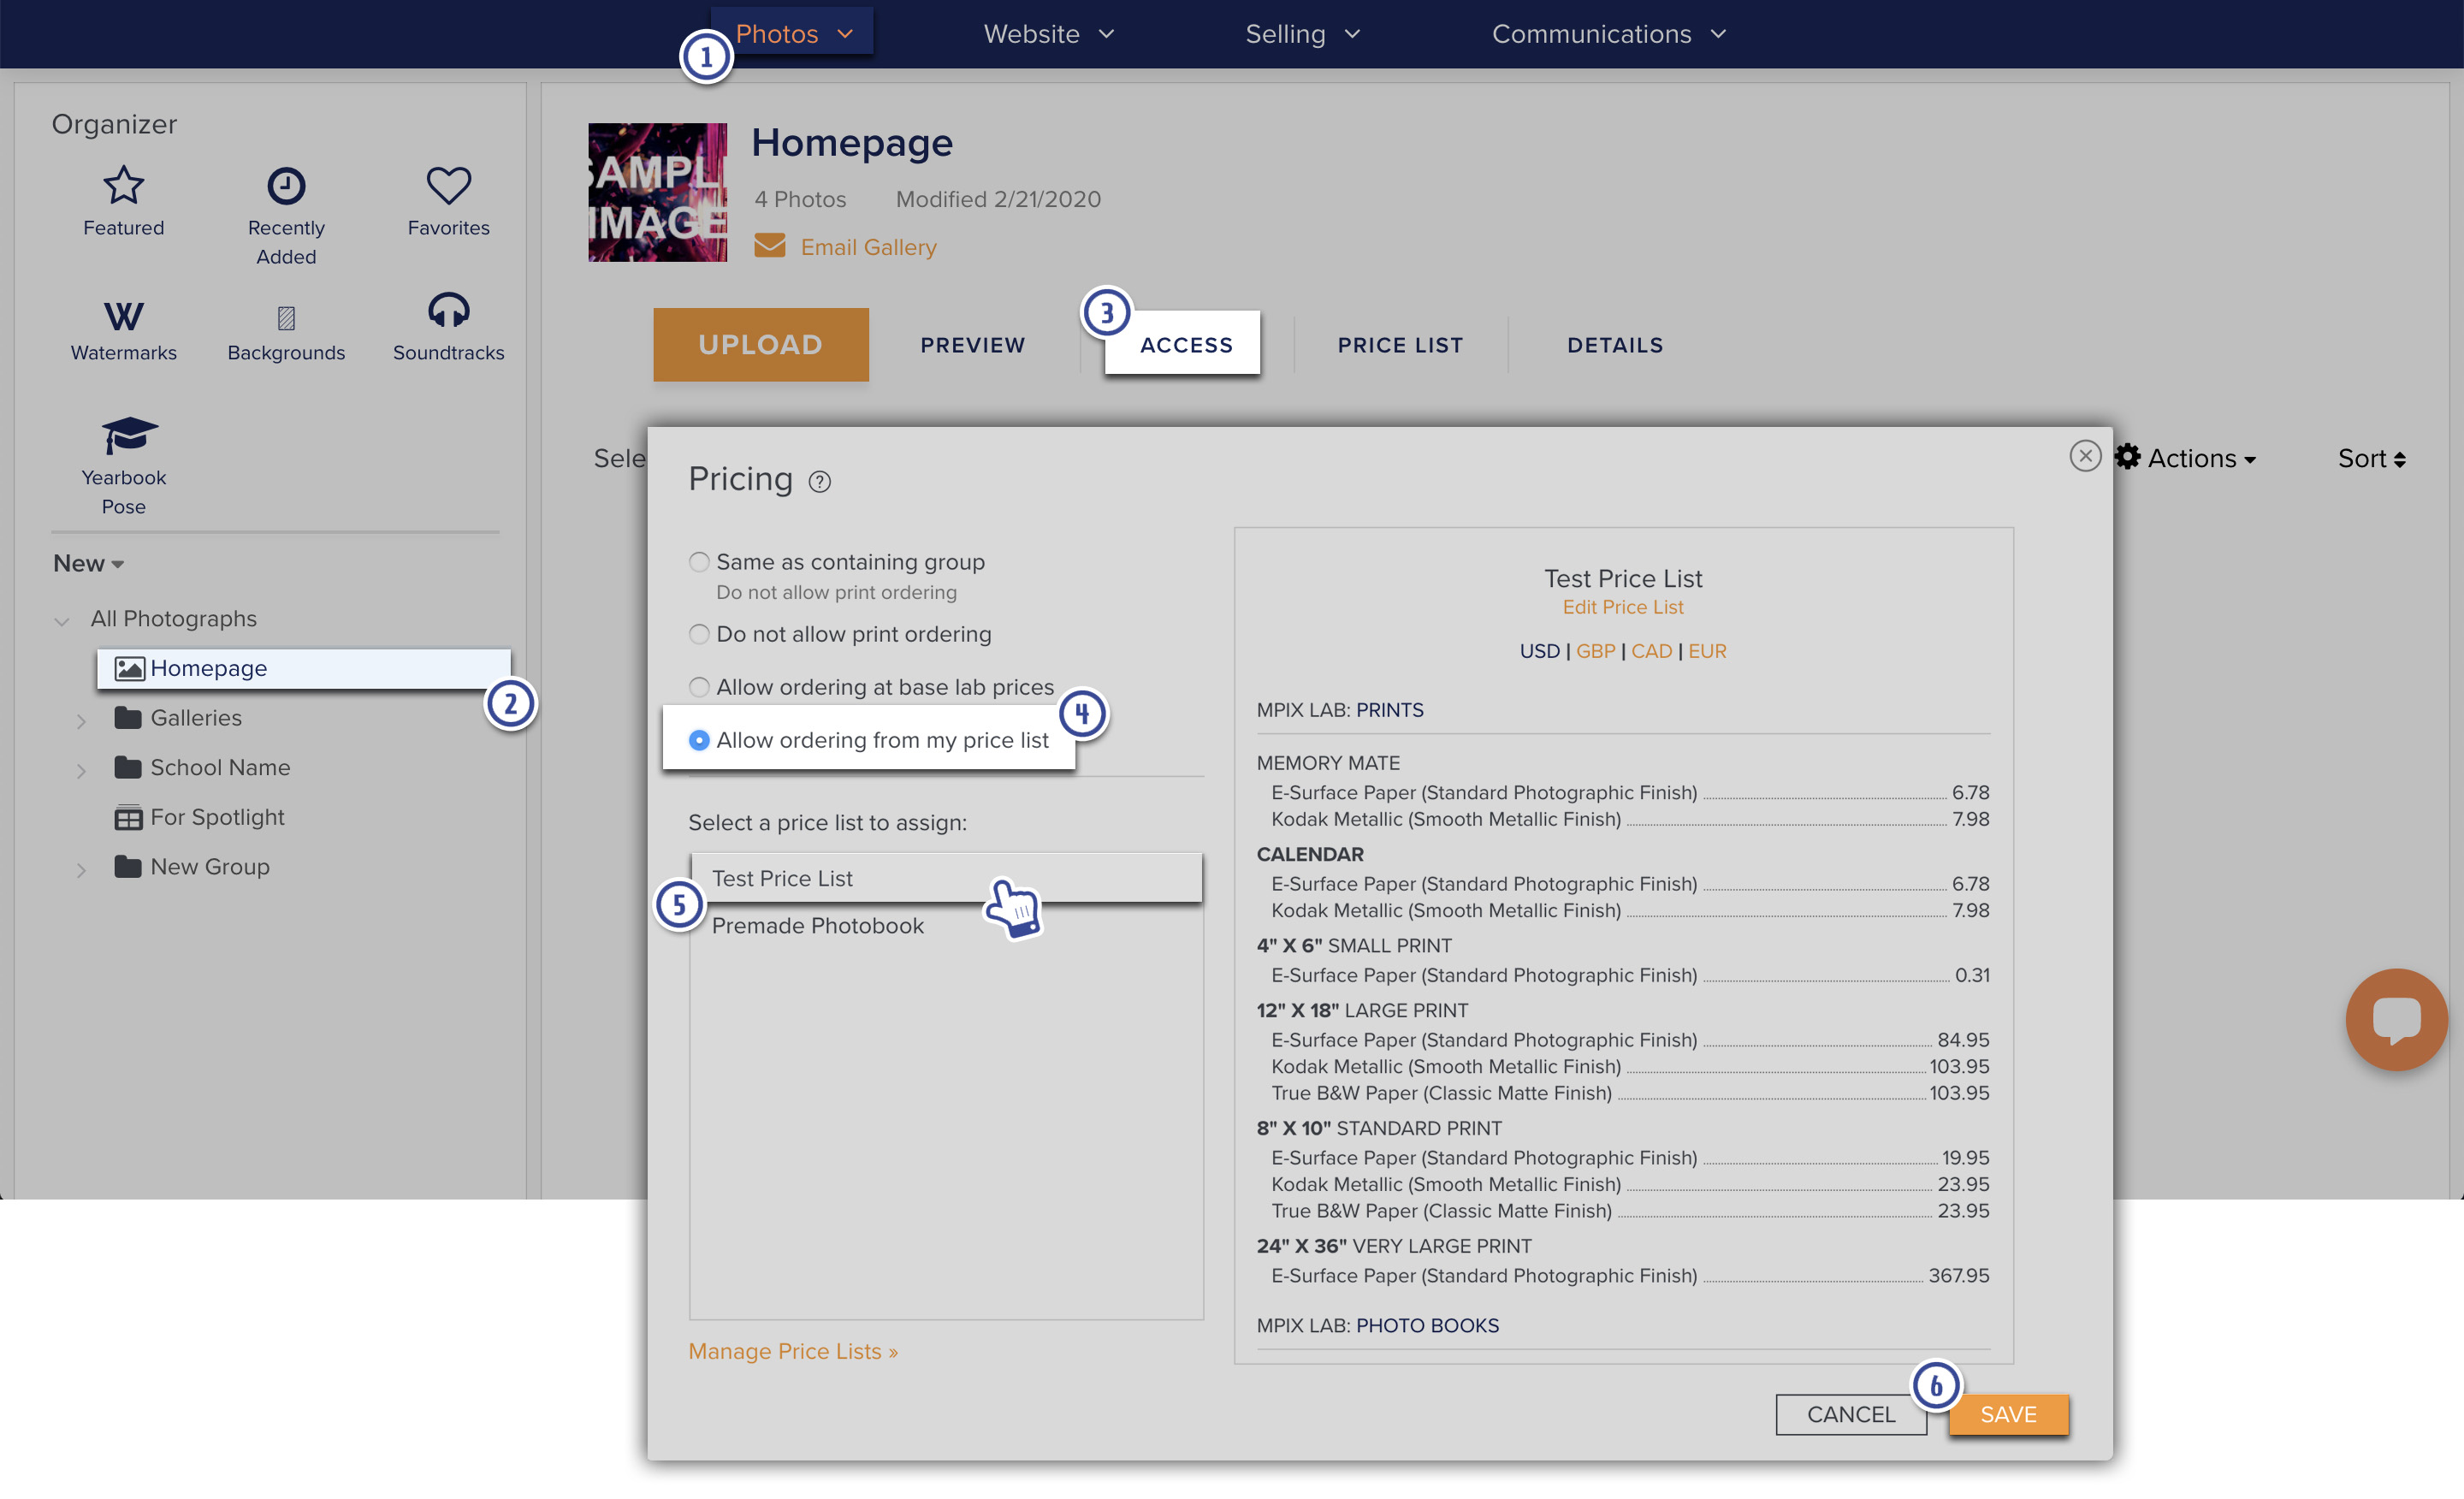Click the Email Gallery envelope icon
The height and width of the screenshot is (1499, 2464).
tap(769, 246)
